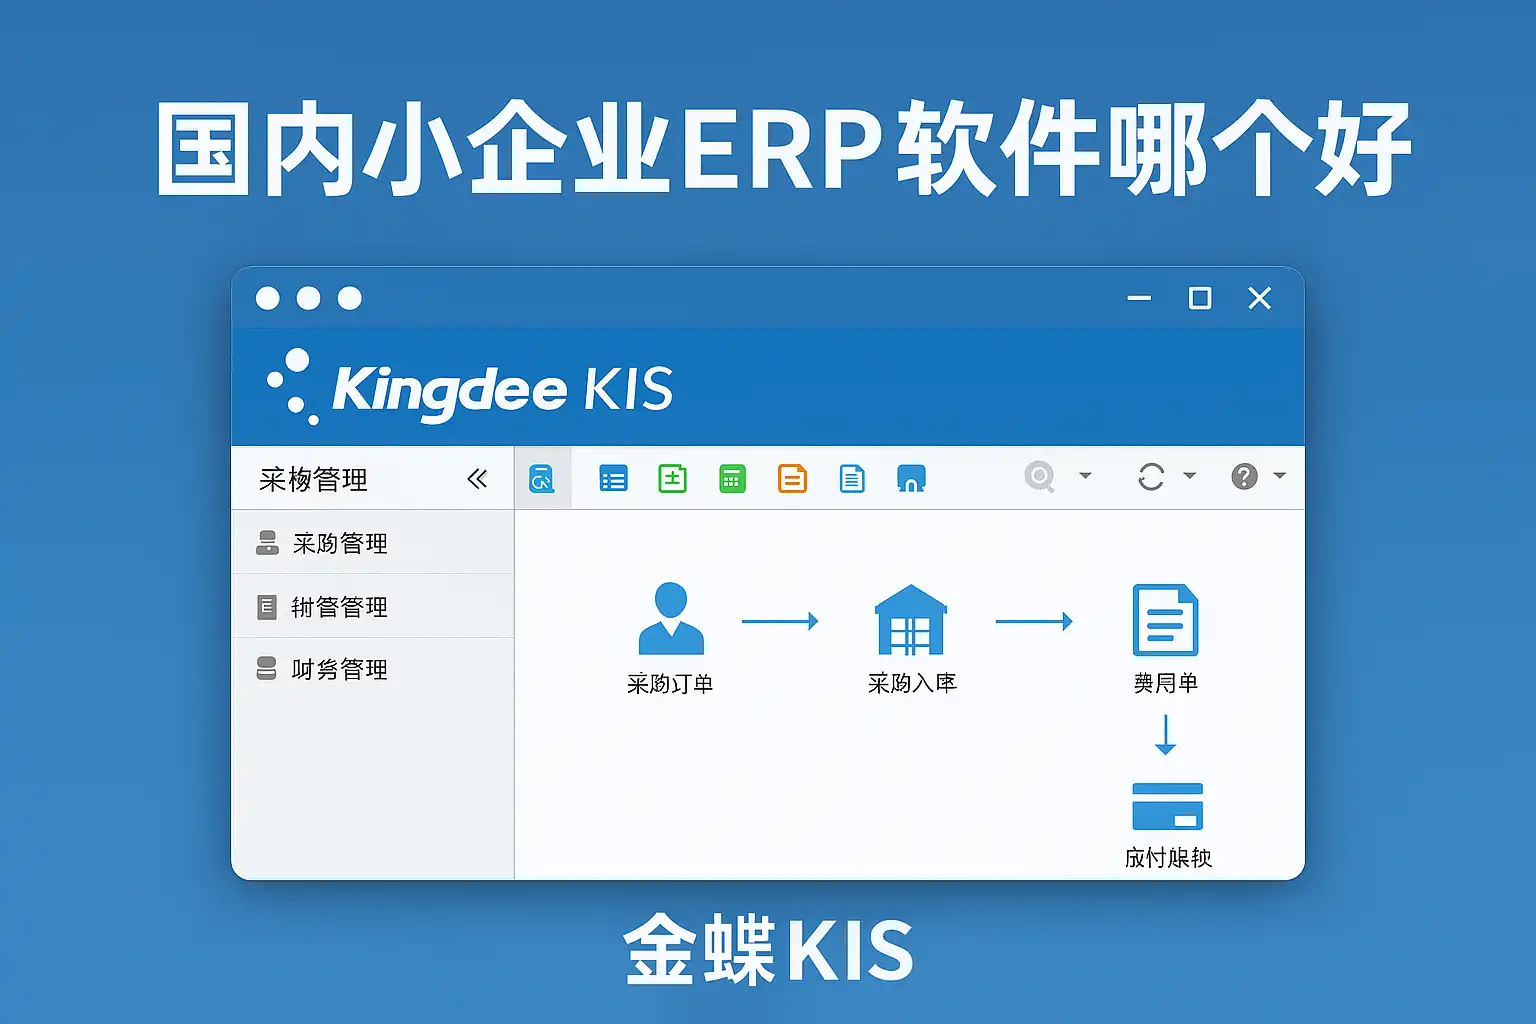The height and width of the screenshot is (1024, 1536).
Task: Open the 采购订单 person icon in the flowchart
Action: pos(671,618)
